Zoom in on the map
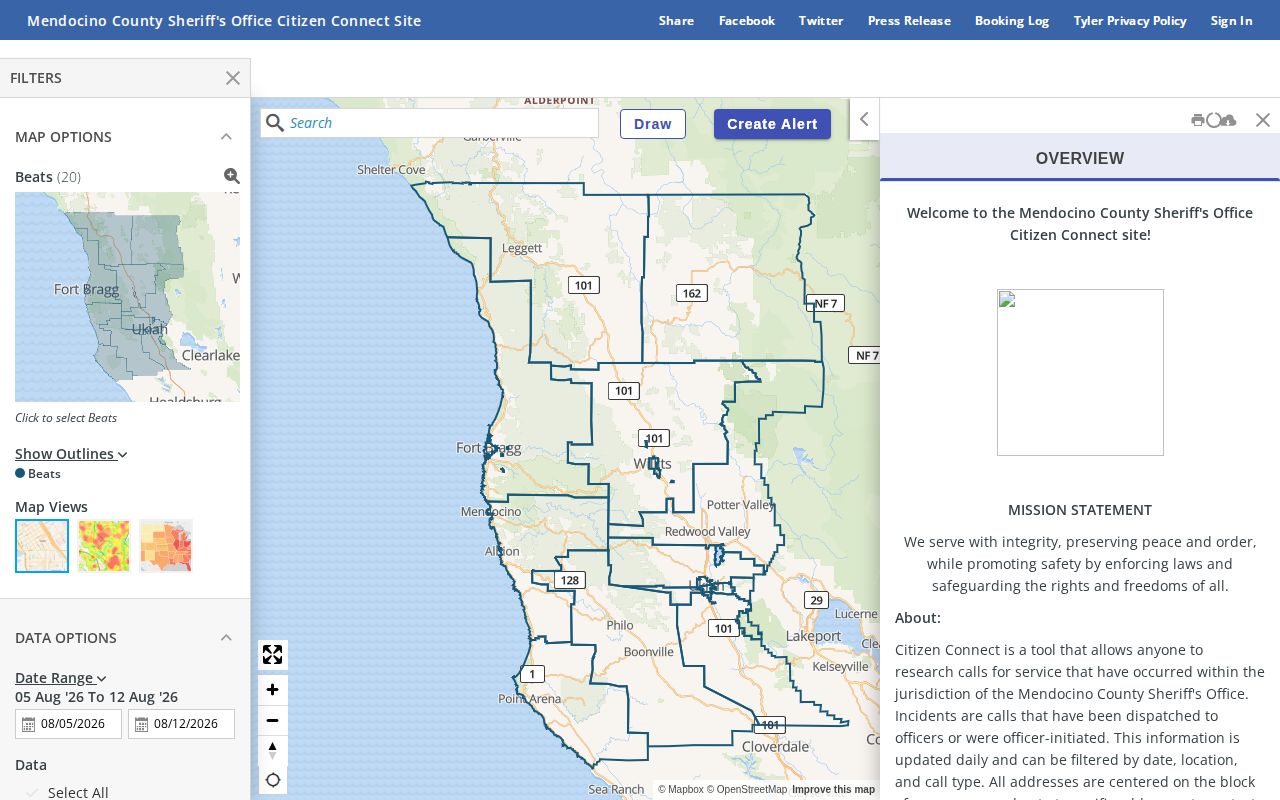This screenshot has height=800, width=1280. (272, 690)
